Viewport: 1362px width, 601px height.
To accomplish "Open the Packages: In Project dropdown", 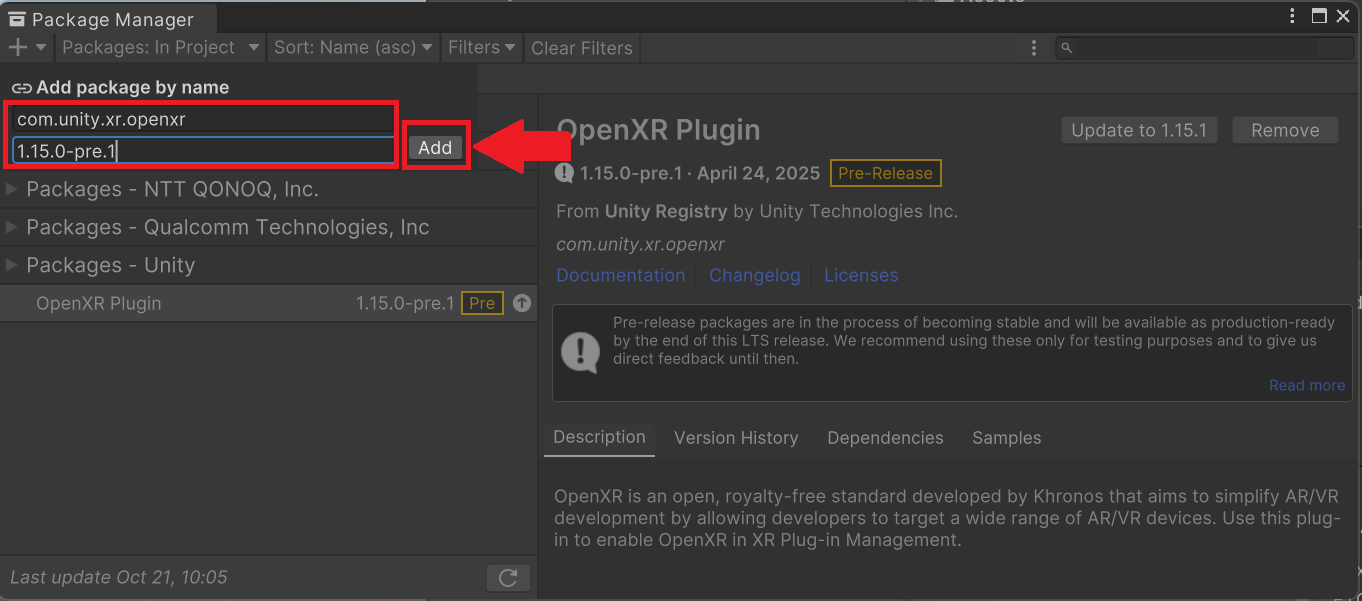I will tap(160, 47).
